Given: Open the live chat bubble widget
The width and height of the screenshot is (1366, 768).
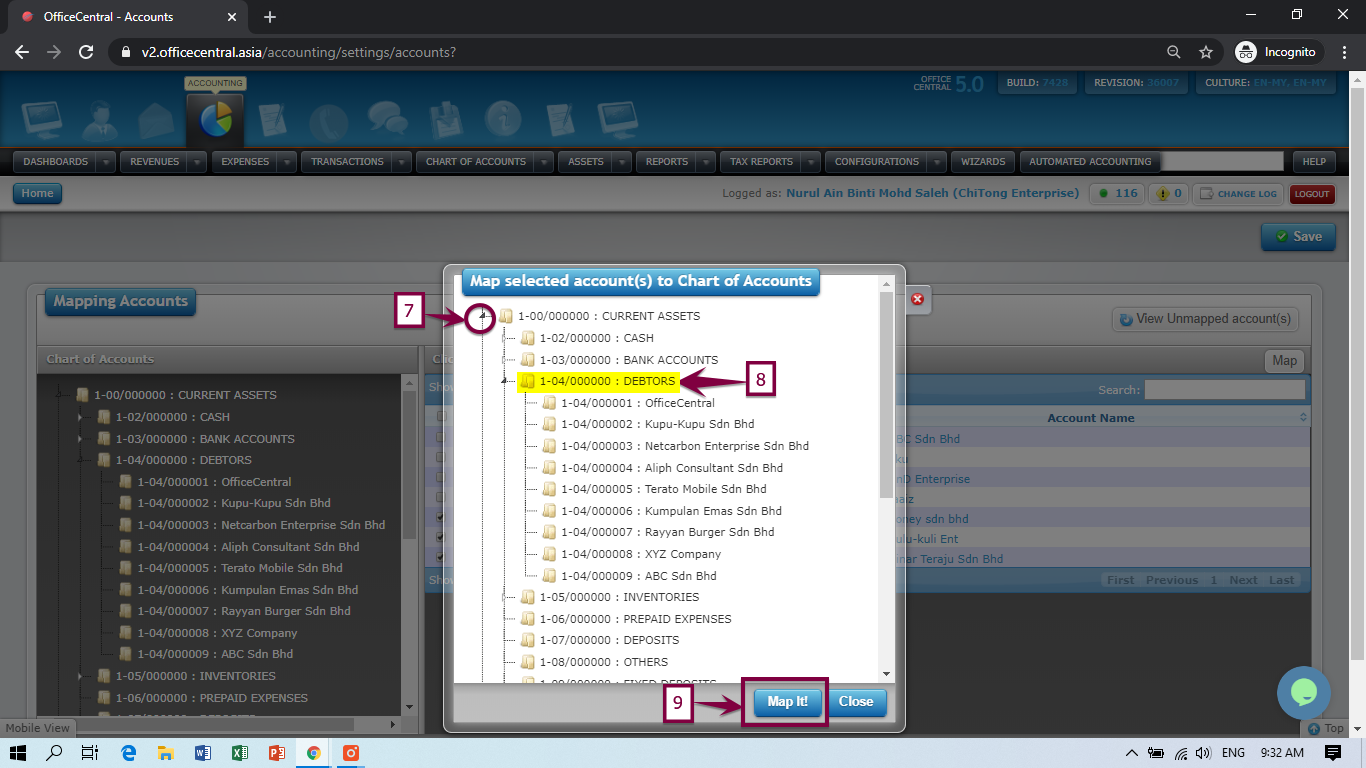Looking at the screenshot, I should tap(1303, 692).
